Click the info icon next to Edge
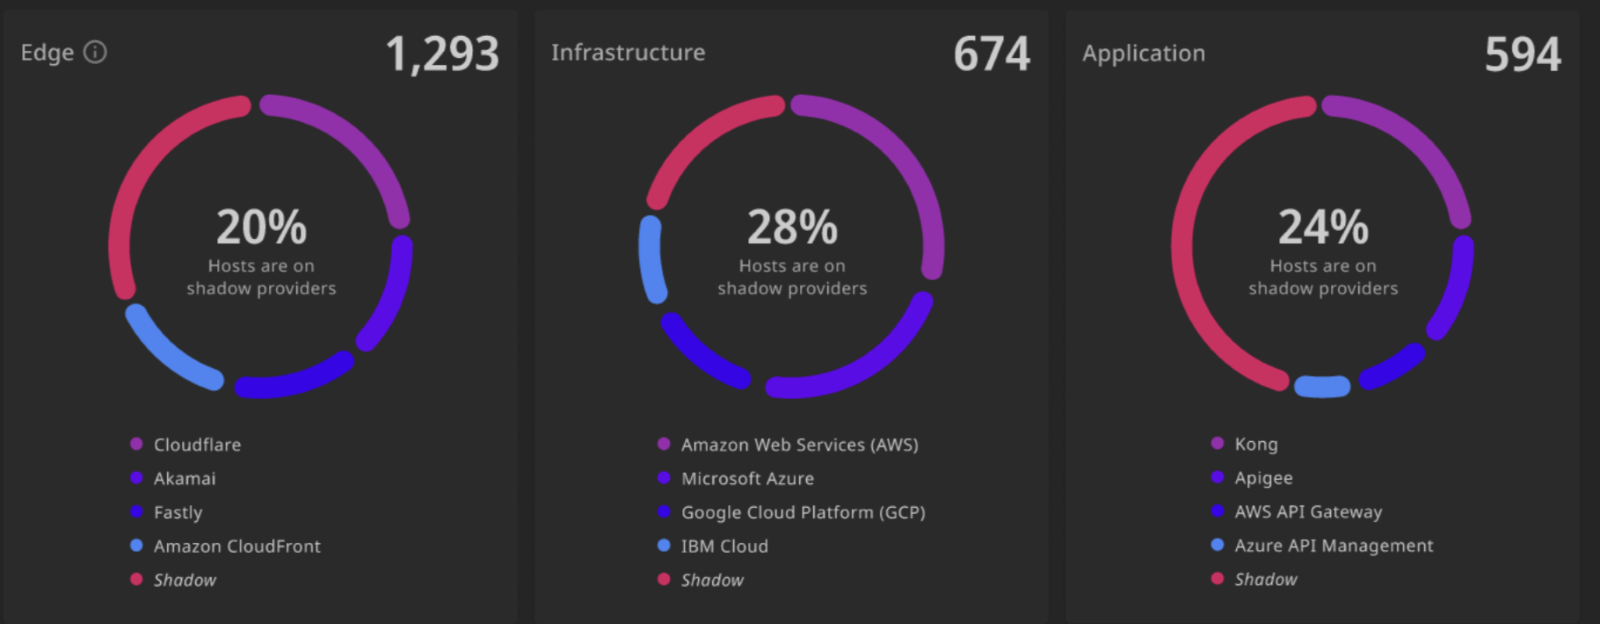This screenshot has width=1600, height=624. pos(95,52)
